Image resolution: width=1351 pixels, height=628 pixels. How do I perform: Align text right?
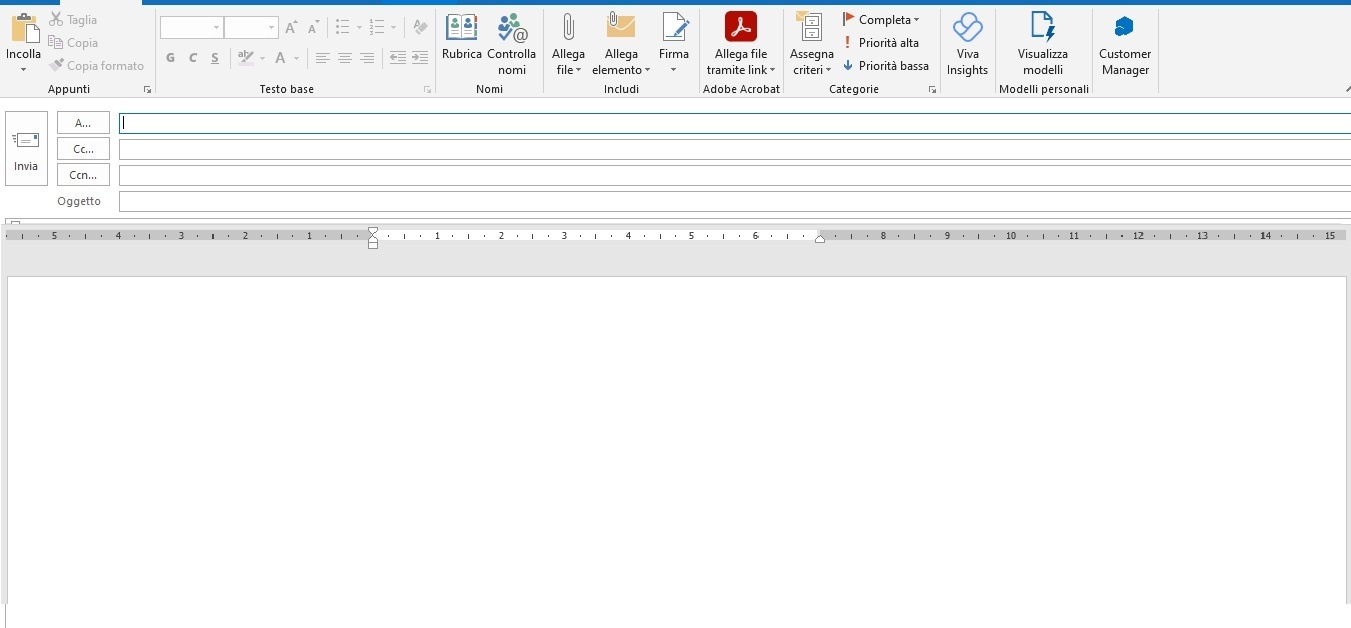tap(367, 58)
